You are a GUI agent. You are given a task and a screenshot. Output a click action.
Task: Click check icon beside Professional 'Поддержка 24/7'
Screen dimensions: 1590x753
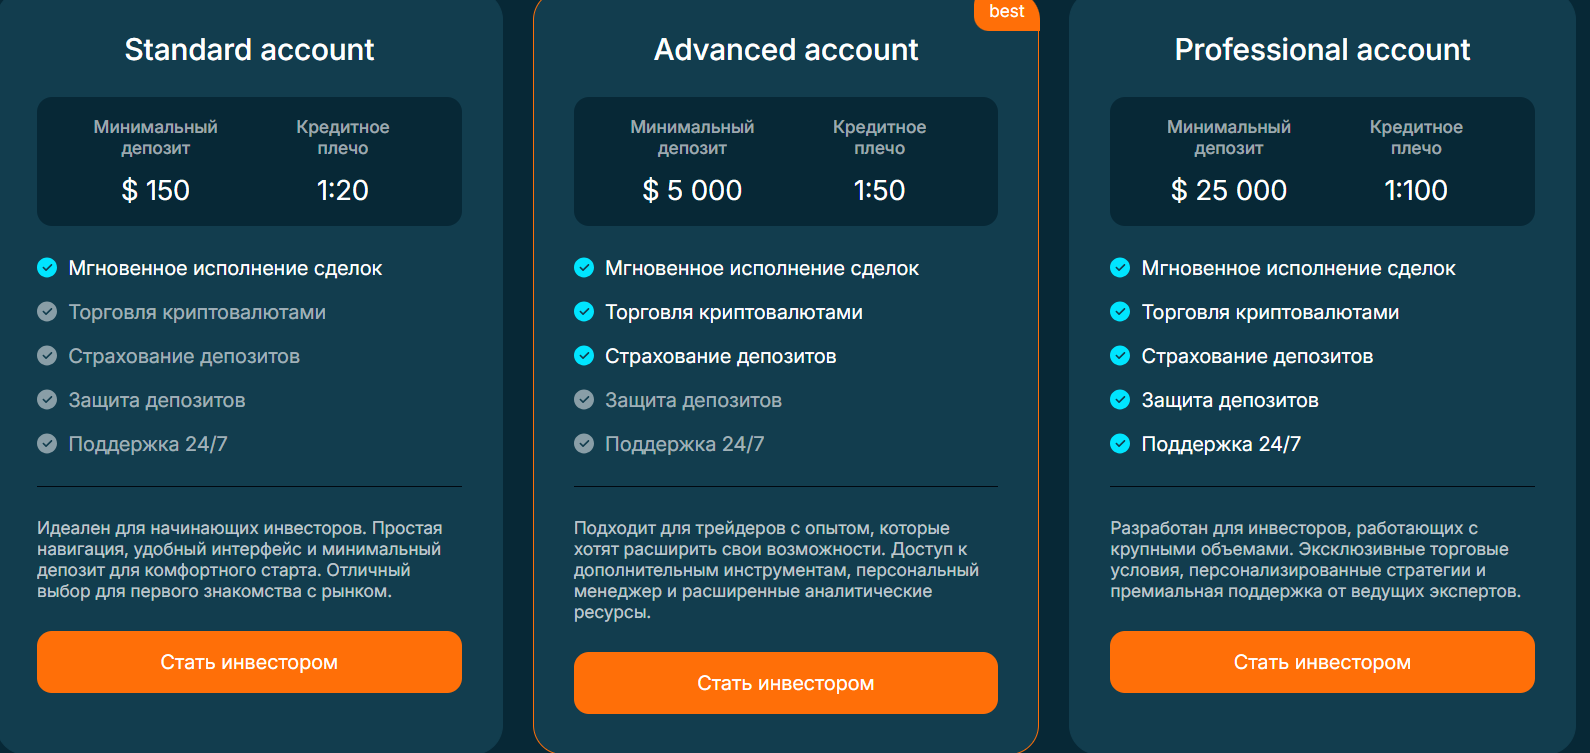pos(1120,443)
